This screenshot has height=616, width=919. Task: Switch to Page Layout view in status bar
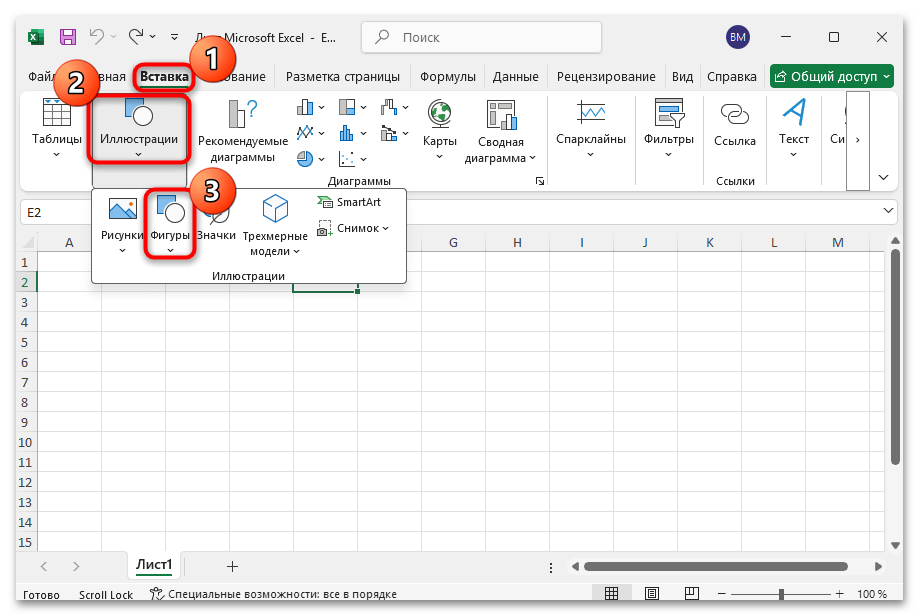click(651, 592)
